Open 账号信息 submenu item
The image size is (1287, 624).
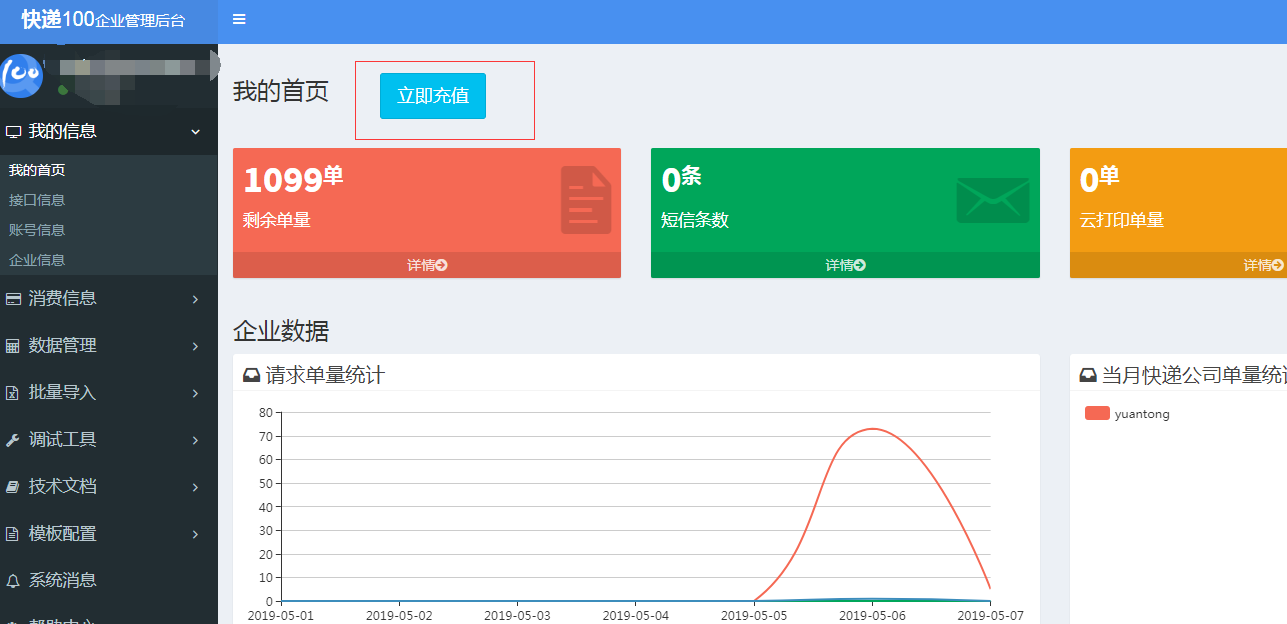pyautogui.click(x=37, y=230)
